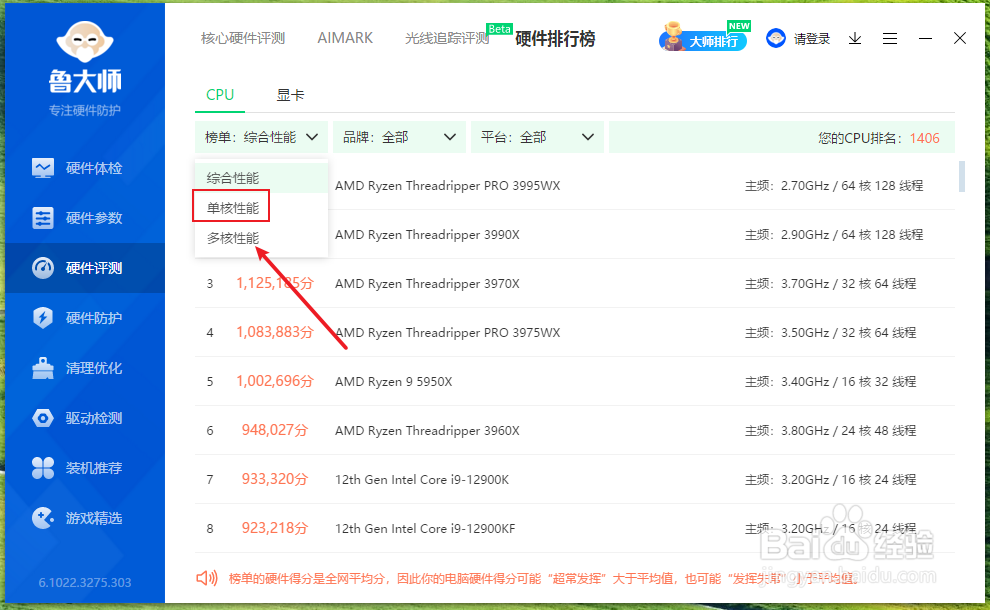Open 硬件防护 shield icon
Viewport: 990px width, 610px height.
point(43,318)
